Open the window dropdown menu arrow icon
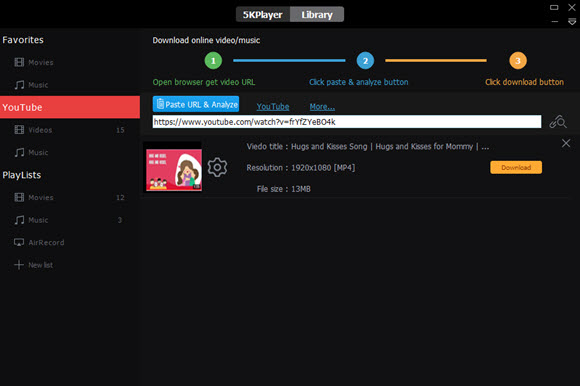 coord(572,22)
